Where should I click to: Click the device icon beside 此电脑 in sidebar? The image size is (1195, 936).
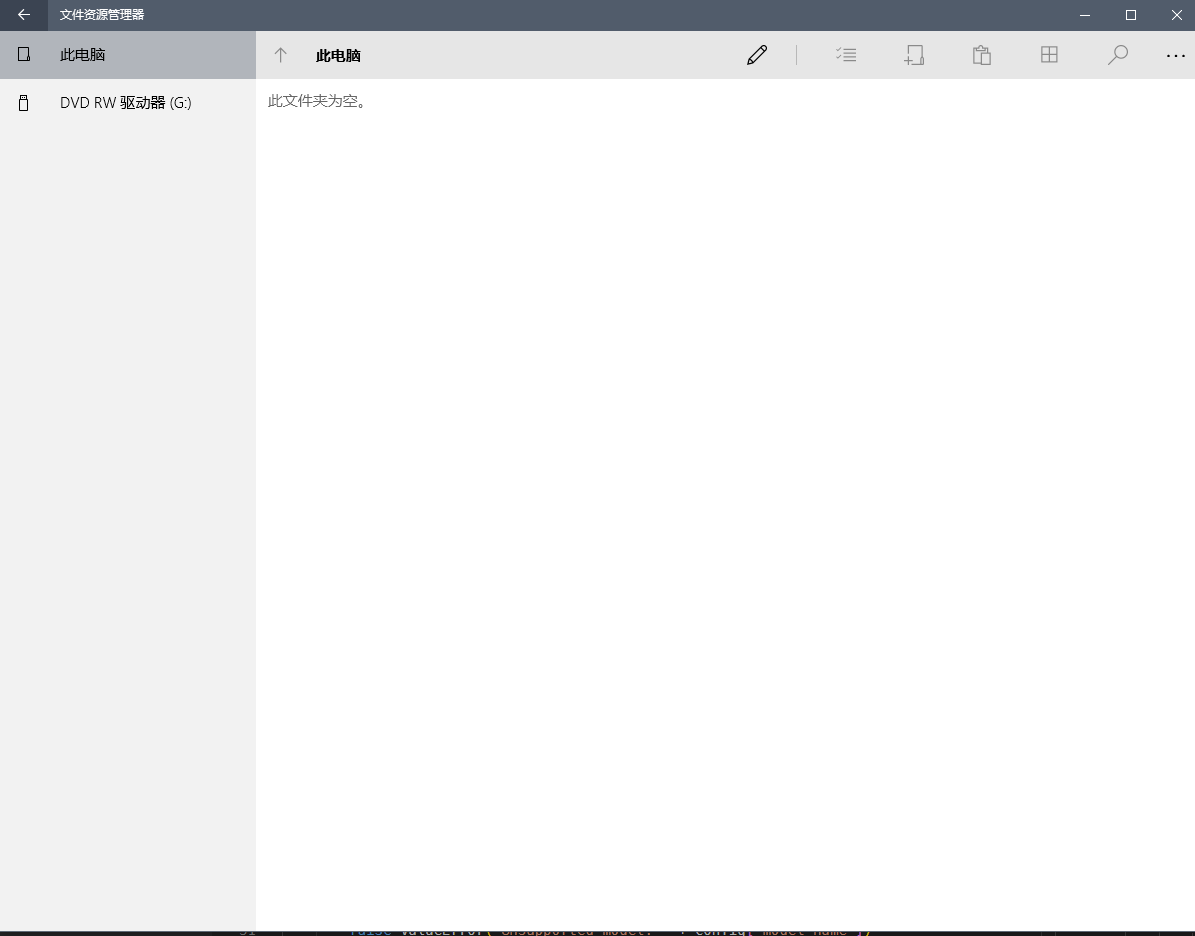24,55
